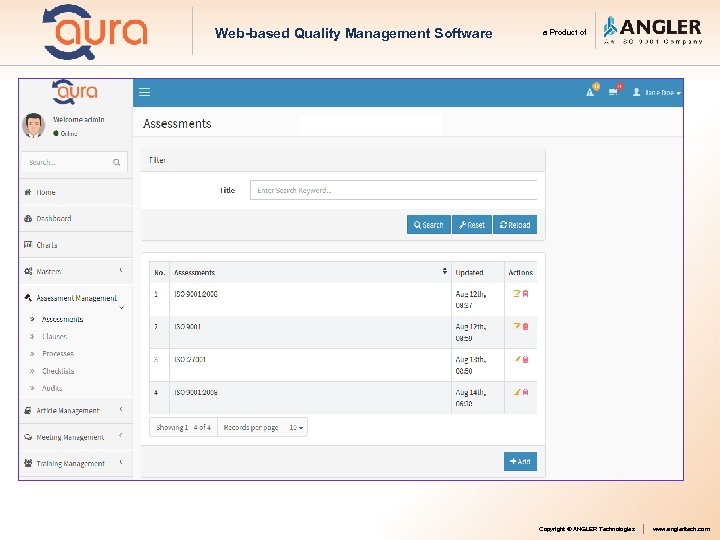The width and height of the screenshot is (720, 540).
Task: Click the large aura header logo
Action: (95, 32)
